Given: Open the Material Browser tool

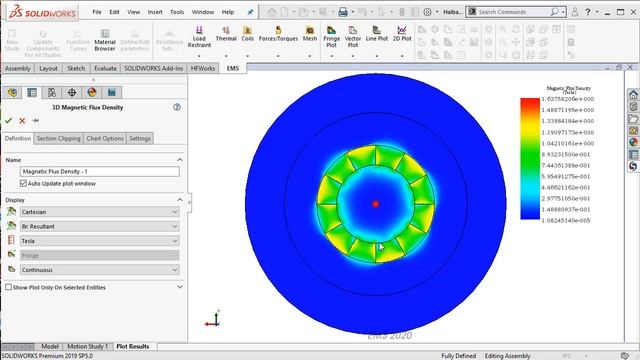Looking at the screenshot, I should (x=105, y=39).
